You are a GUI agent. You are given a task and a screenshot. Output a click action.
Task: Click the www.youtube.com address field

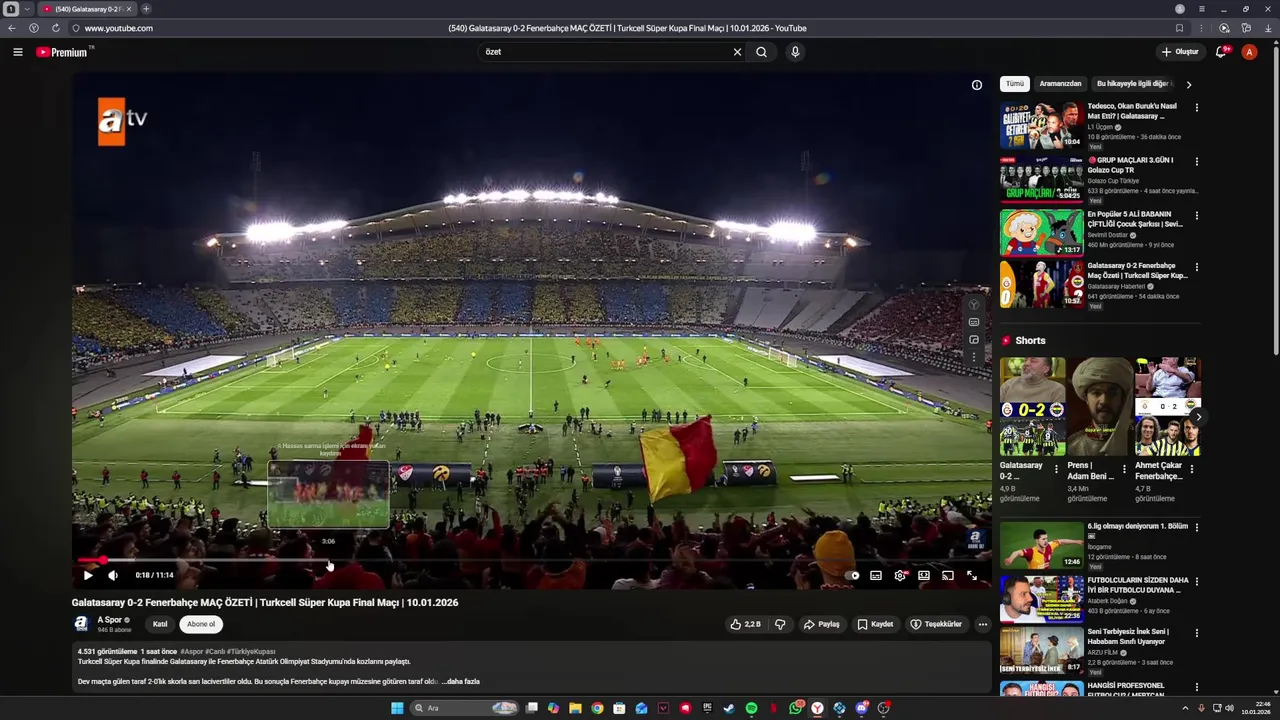click(119, 28)
